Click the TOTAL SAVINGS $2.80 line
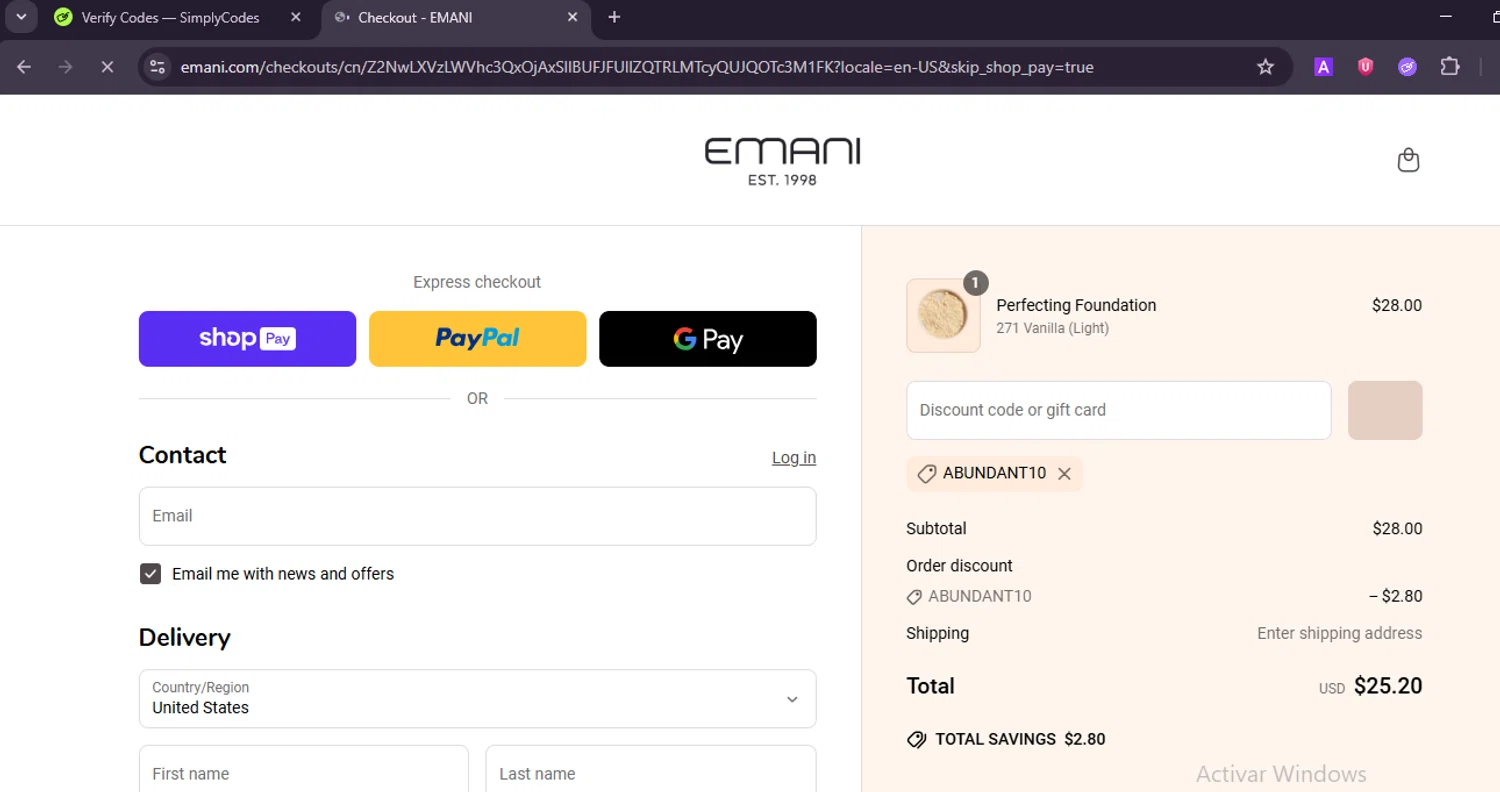Screen dimensions: 1500x792 pyautogui.click(x=1006, y=740)
